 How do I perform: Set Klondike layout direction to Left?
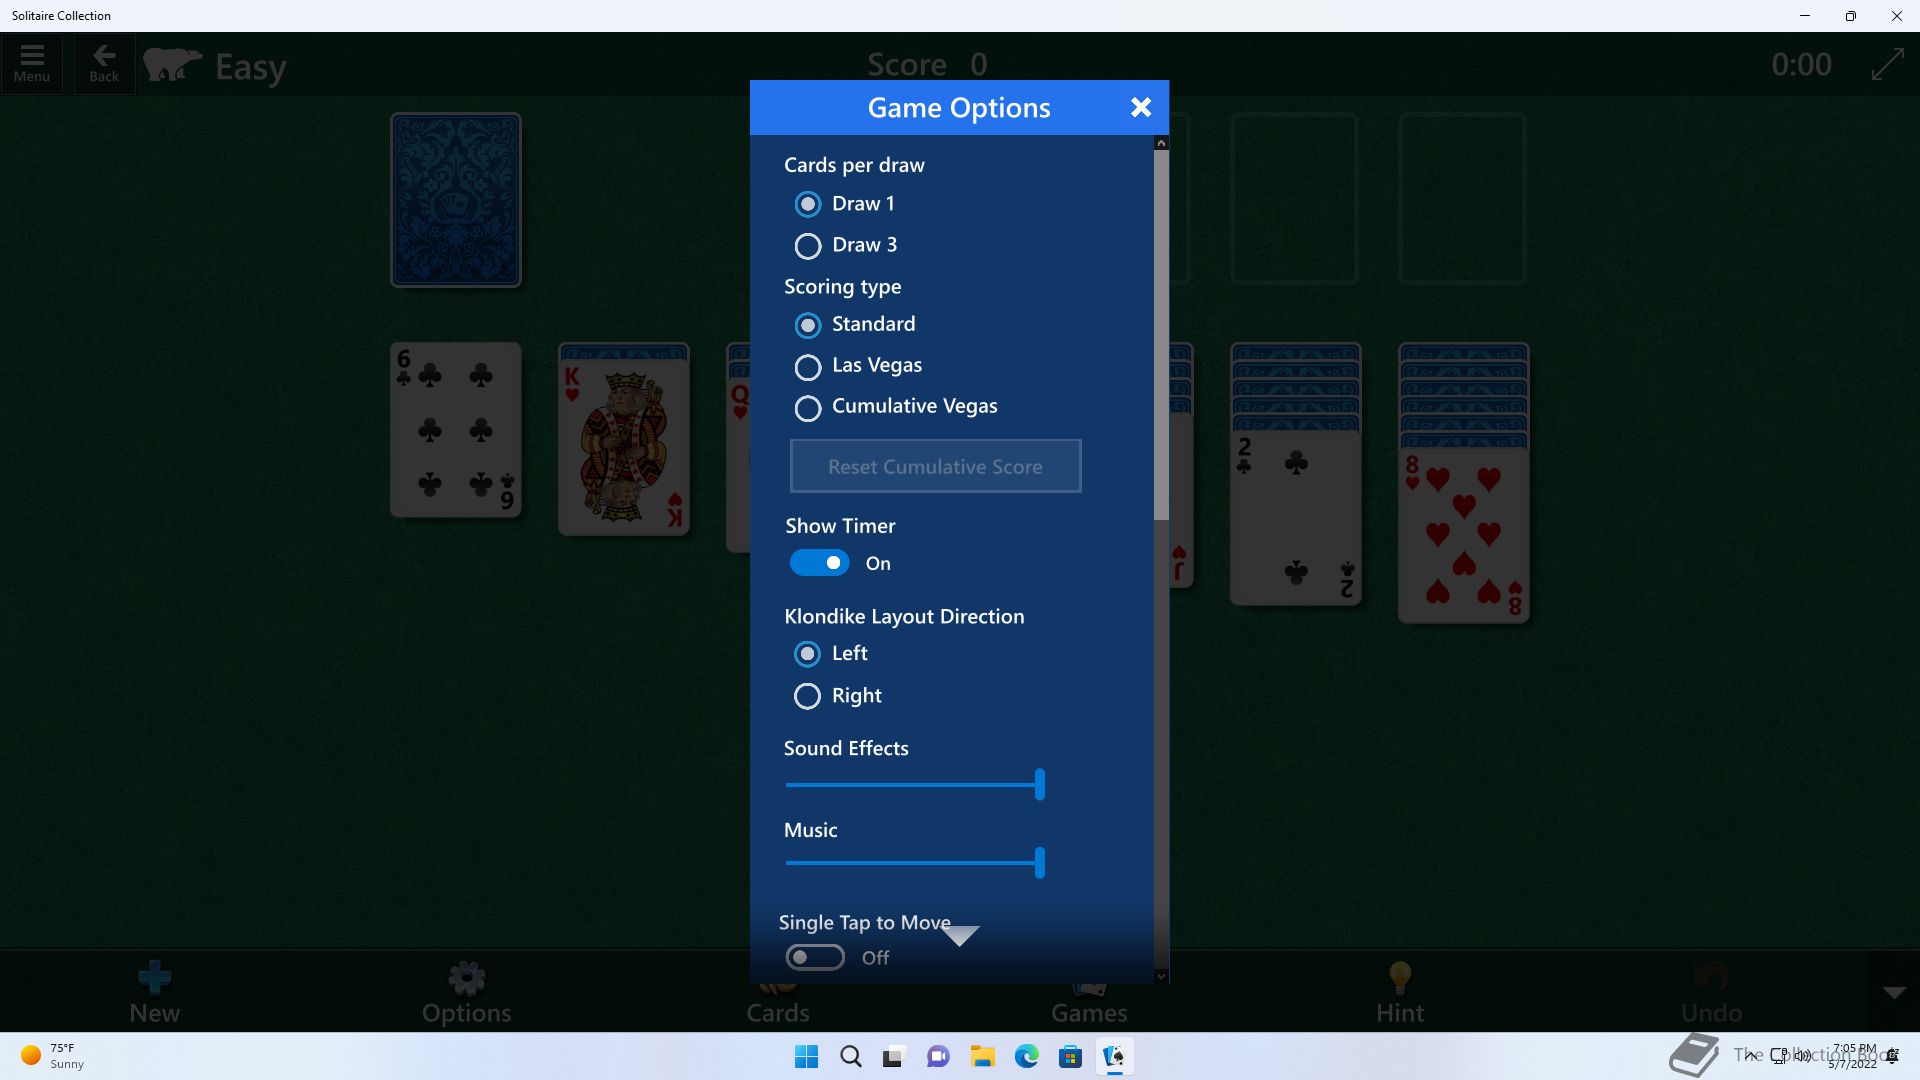click(x=807, y=654)
